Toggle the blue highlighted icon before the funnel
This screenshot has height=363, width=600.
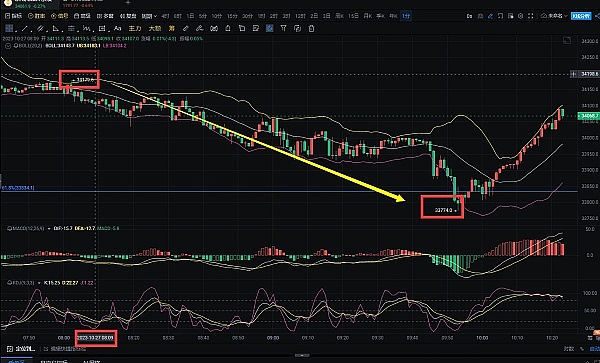(x=270, y=28)
